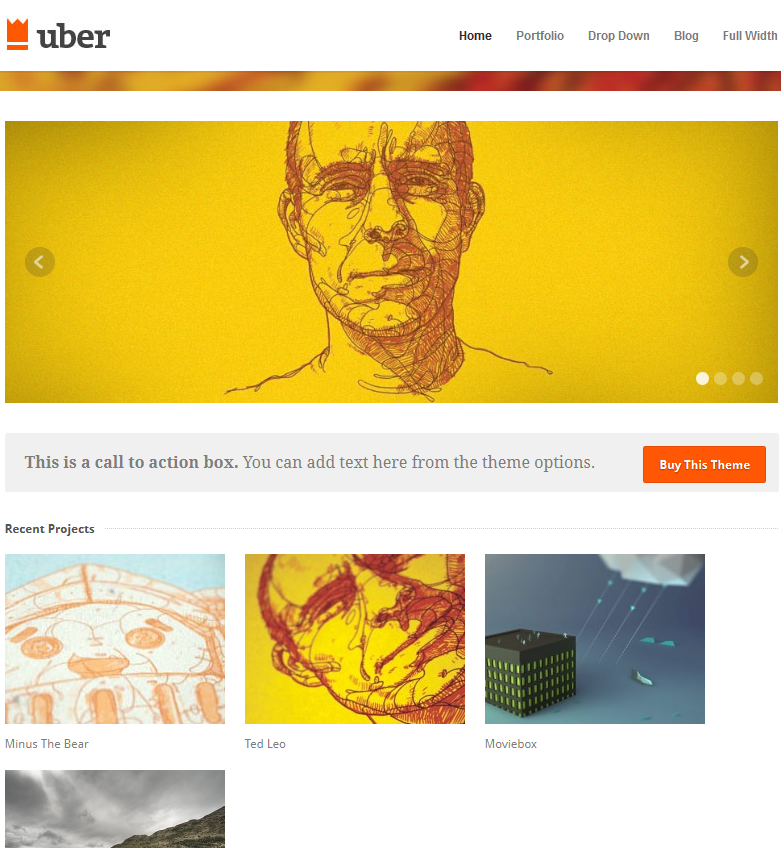The image size is (781, 848).
Task: Open the grayscale mountain project thumbnail
Action: point(115,809)
